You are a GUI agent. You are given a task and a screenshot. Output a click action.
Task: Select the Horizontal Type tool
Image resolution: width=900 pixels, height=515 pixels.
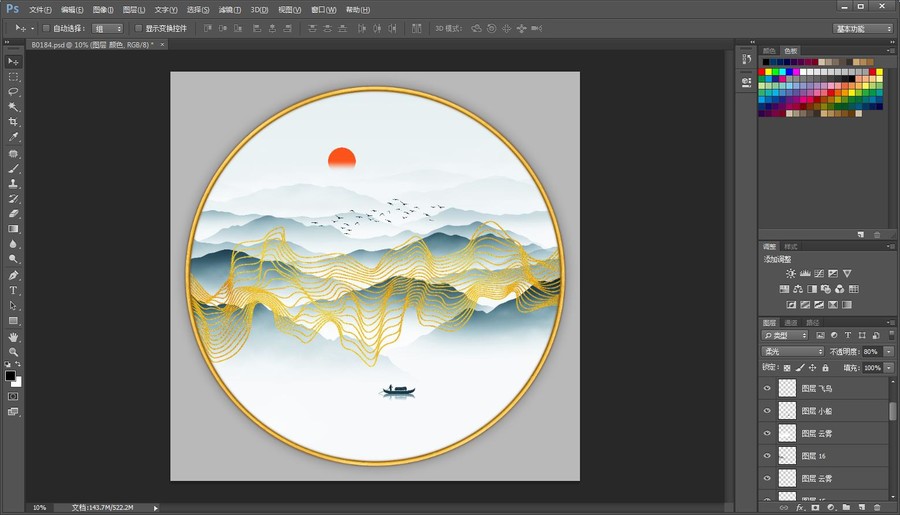13,291
